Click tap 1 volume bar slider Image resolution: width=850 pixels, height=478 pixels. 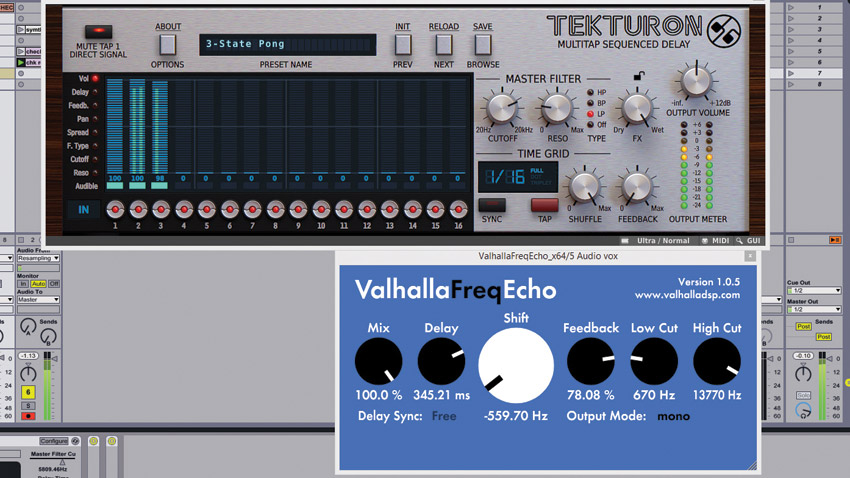pos(115,126)
